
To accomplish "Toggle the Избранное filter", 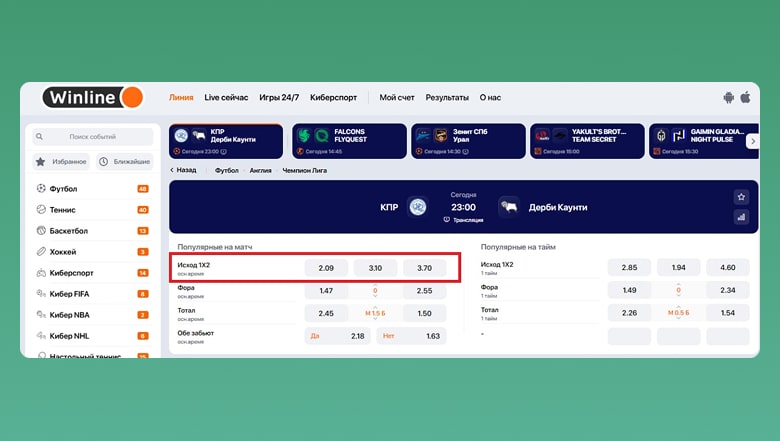I will coord(61,161).
